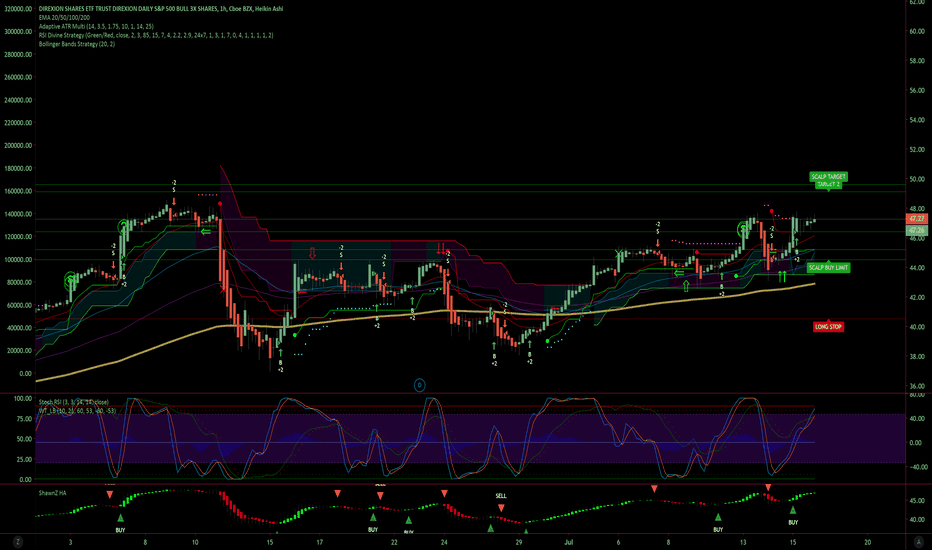Open the Stoch RSI indicator legend
This screenshot has width=932, height=550.
click(x=73, y=403)
